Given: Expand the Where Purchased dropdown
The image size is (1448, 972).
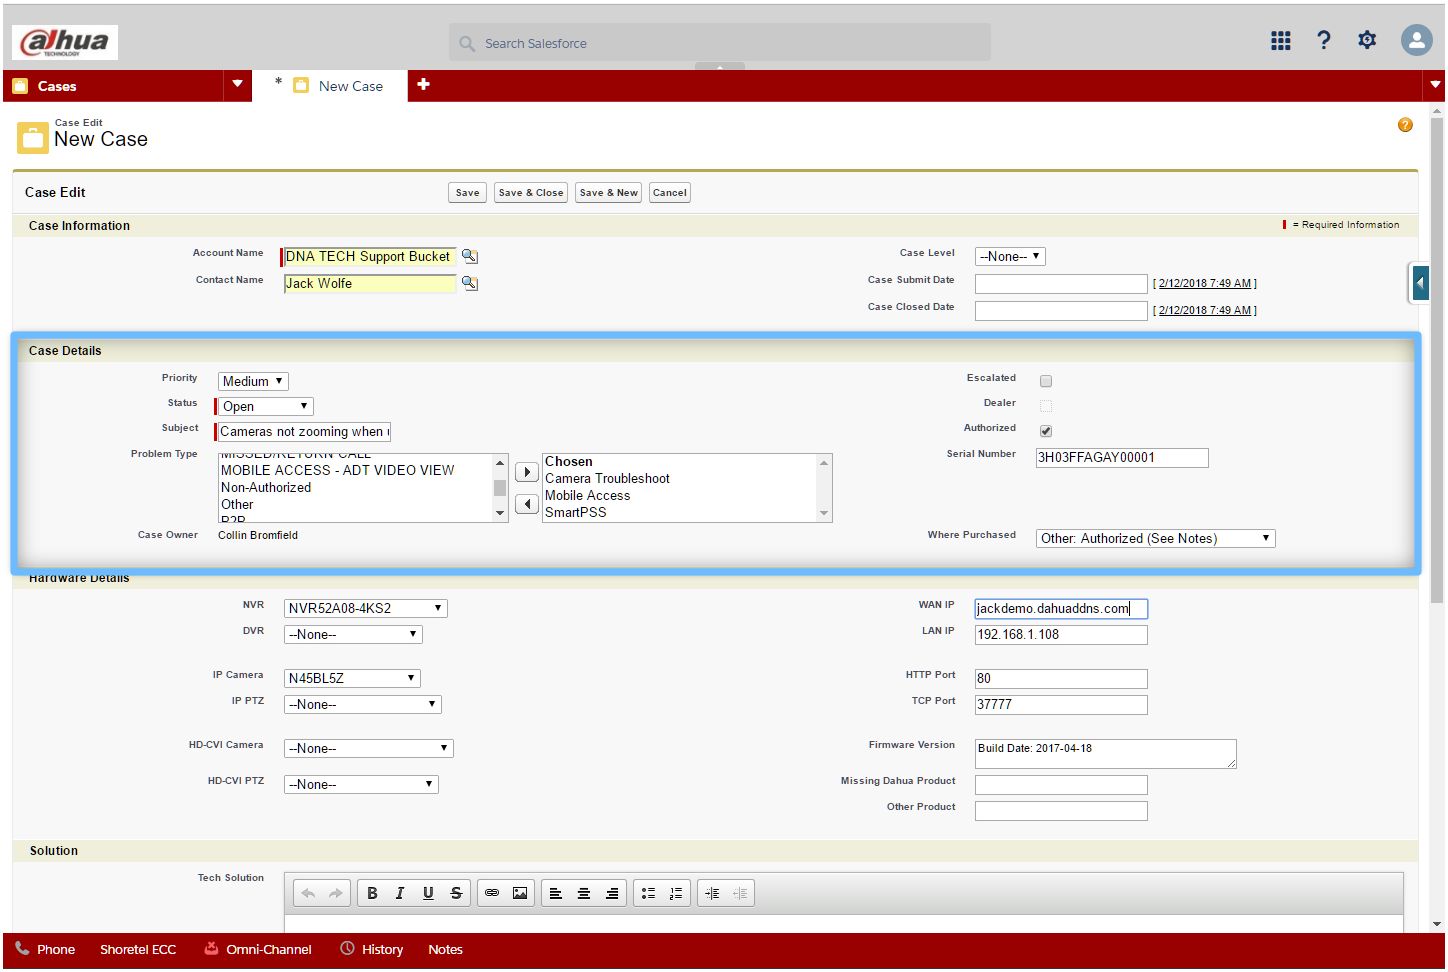Looking at the screenshot, I should [1155, 538].
